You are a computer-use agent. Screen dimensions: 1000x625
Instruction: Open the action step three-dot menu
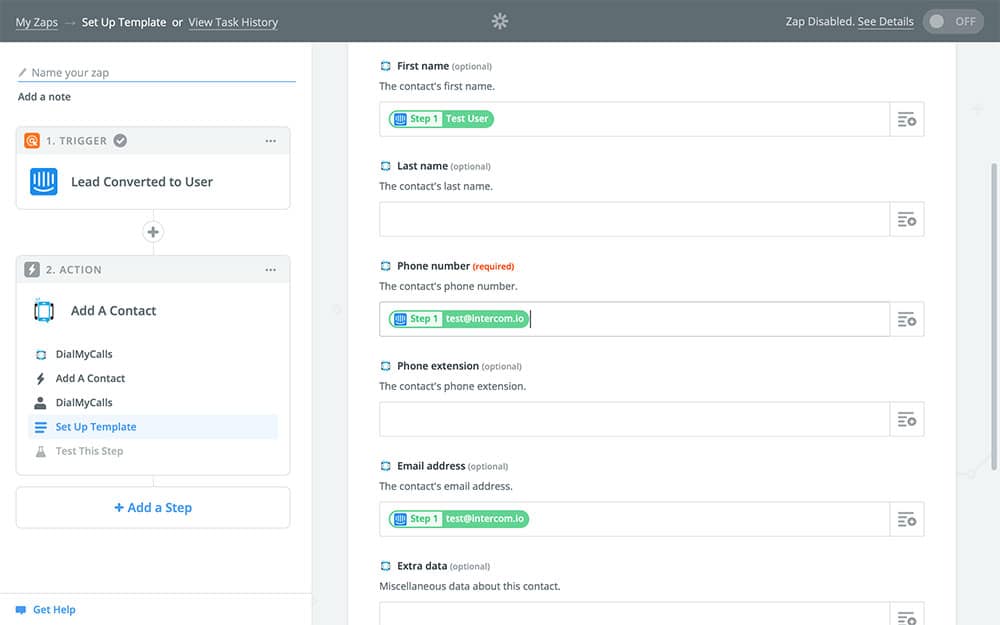pos(270,270)
